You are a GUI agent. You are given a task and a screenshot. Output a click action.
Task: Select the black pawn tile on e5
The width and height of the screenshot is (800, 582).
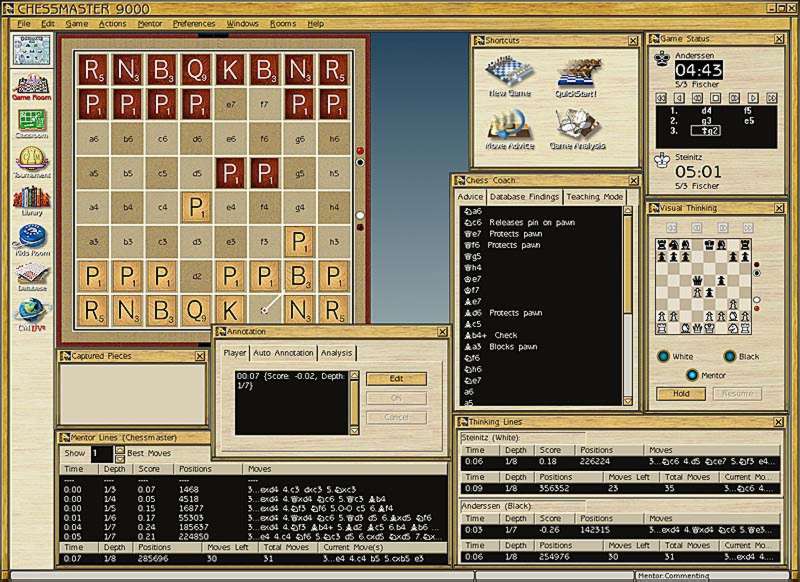tap(230, 173)
